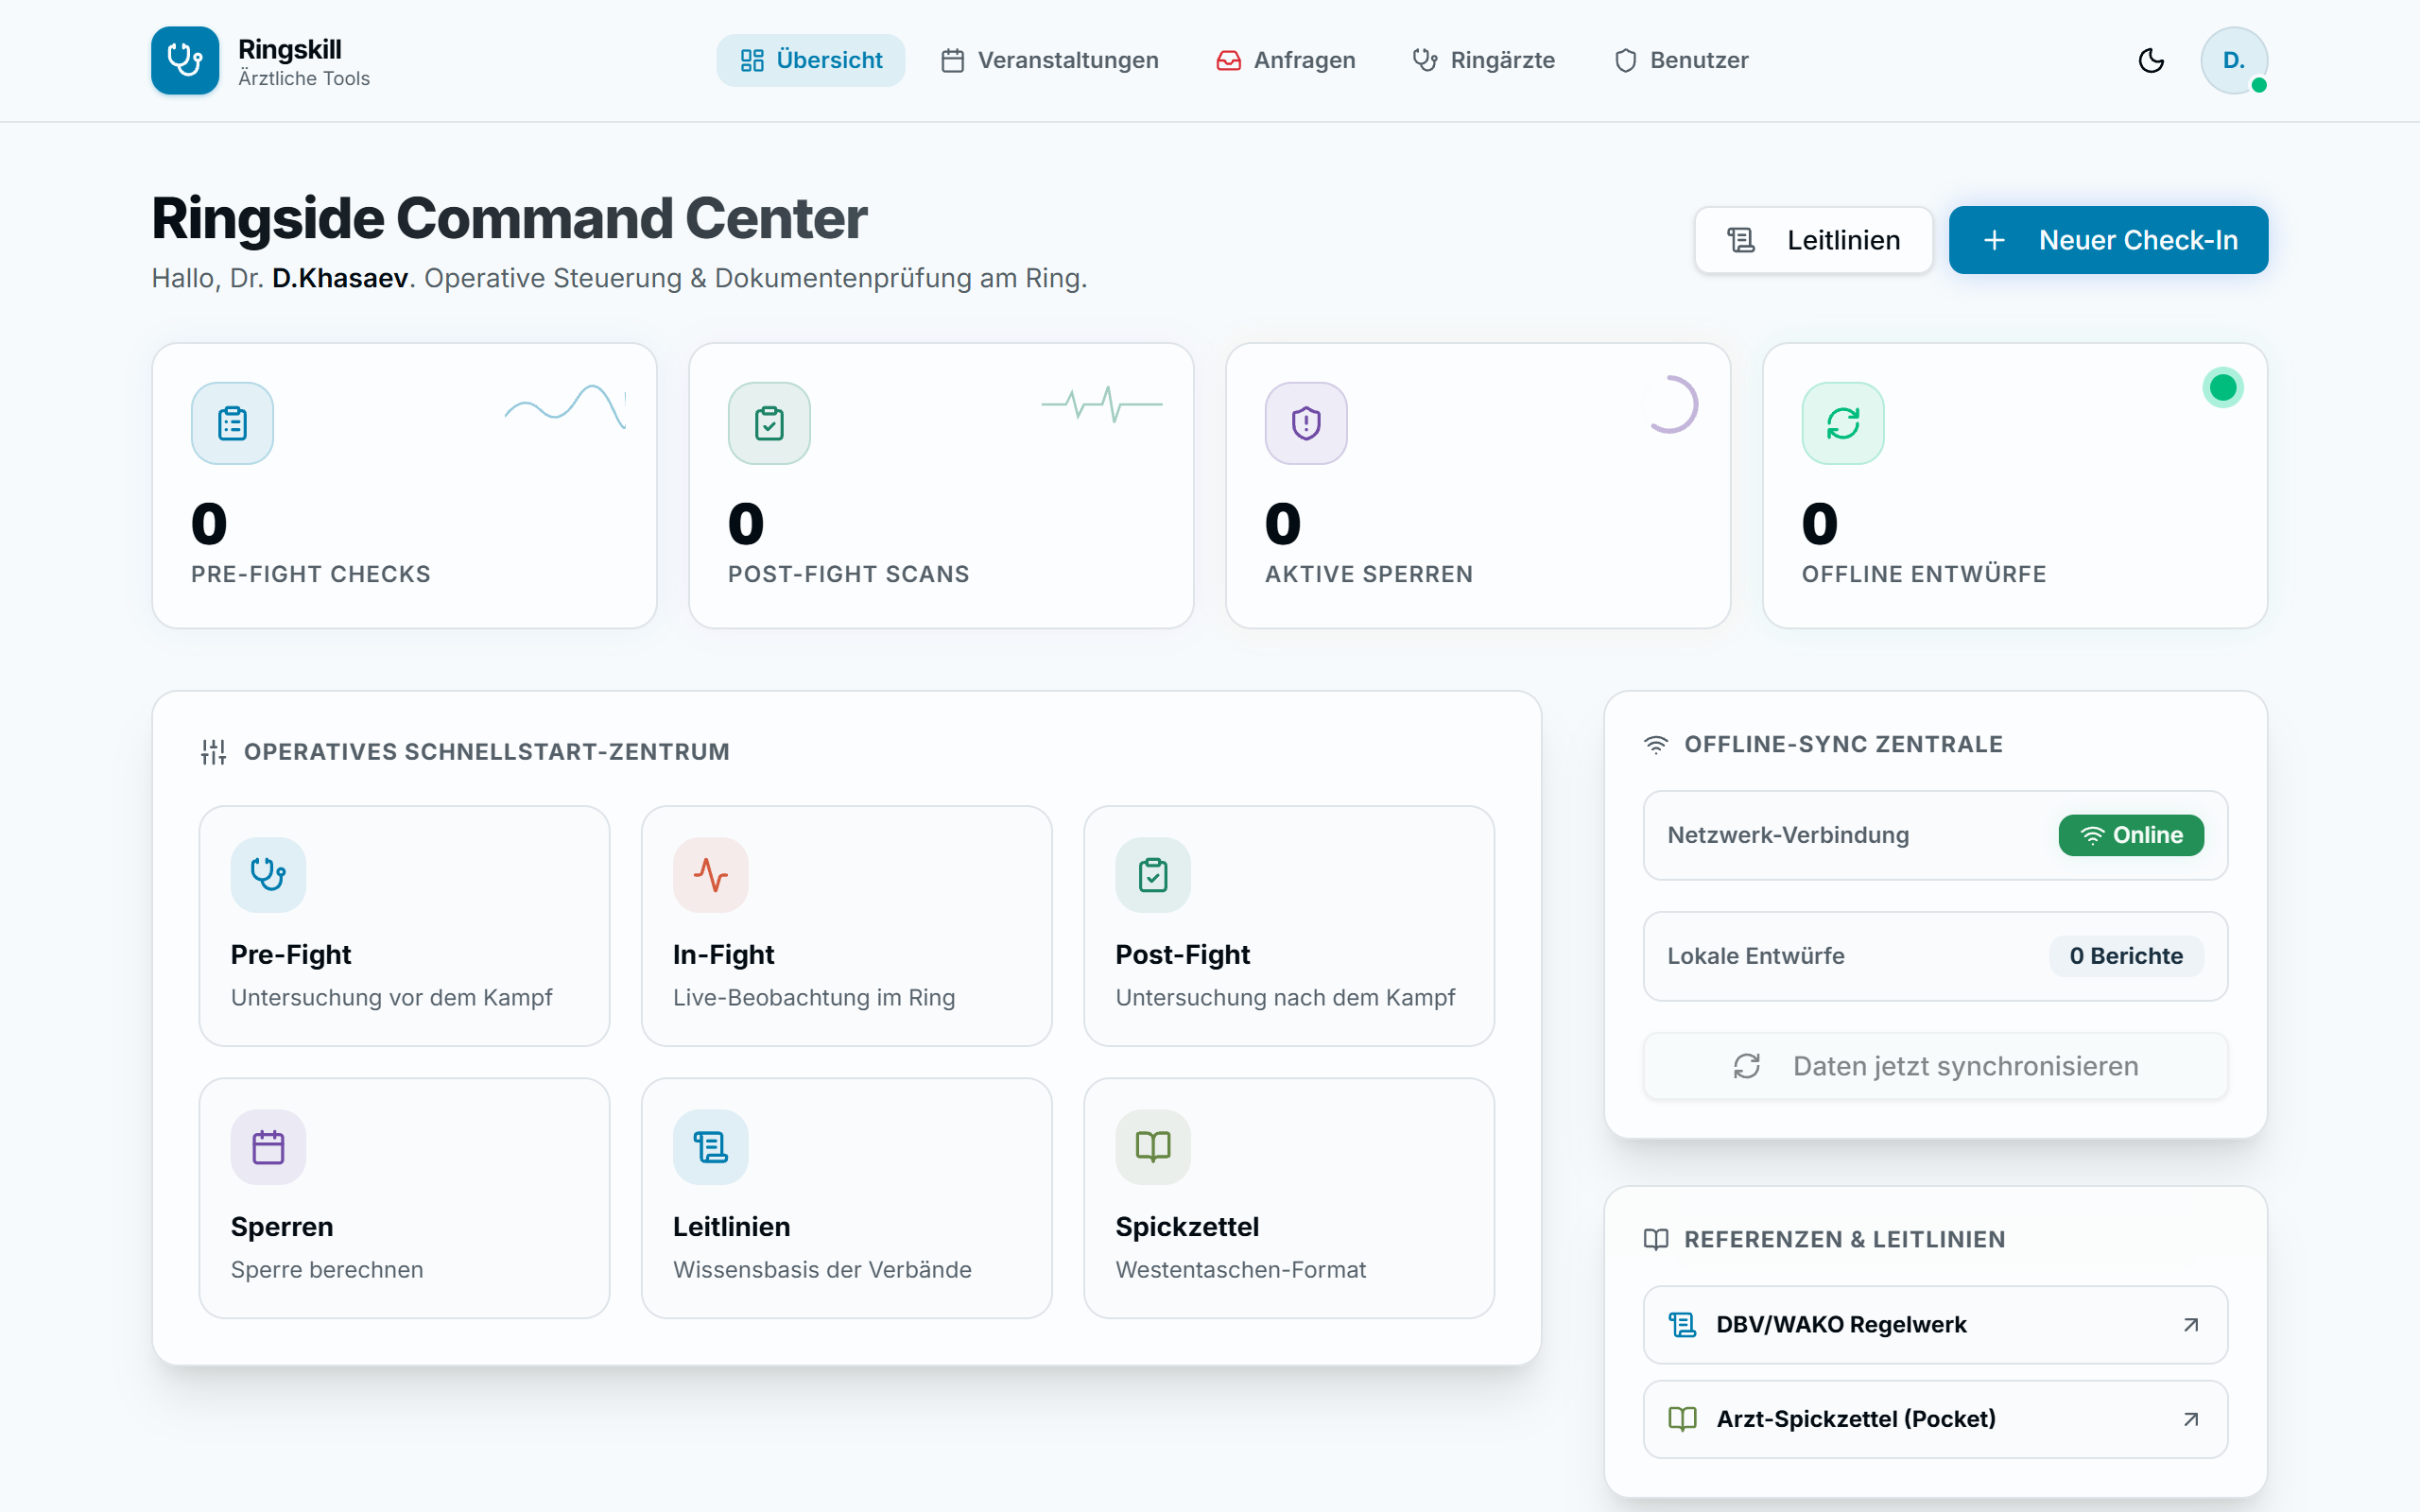Click the D.Khasaev name in greeting

340,278
